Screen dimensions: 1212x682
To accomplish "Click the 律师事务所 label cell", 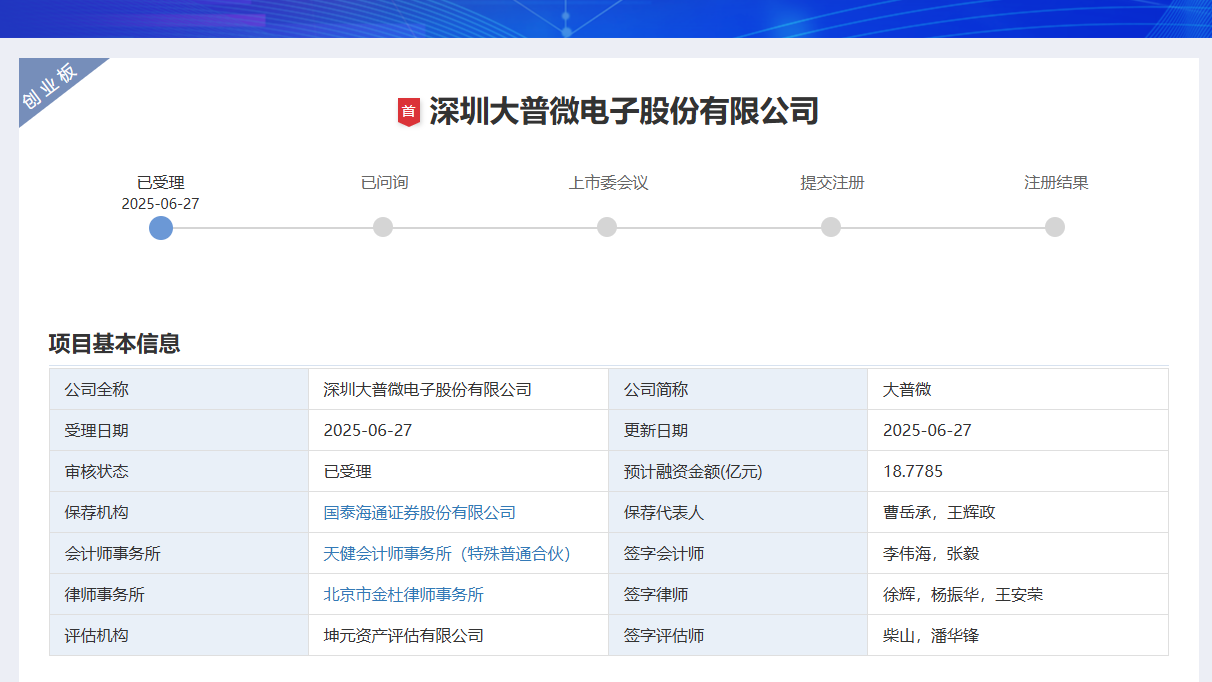I will click(x=179, y=594).
